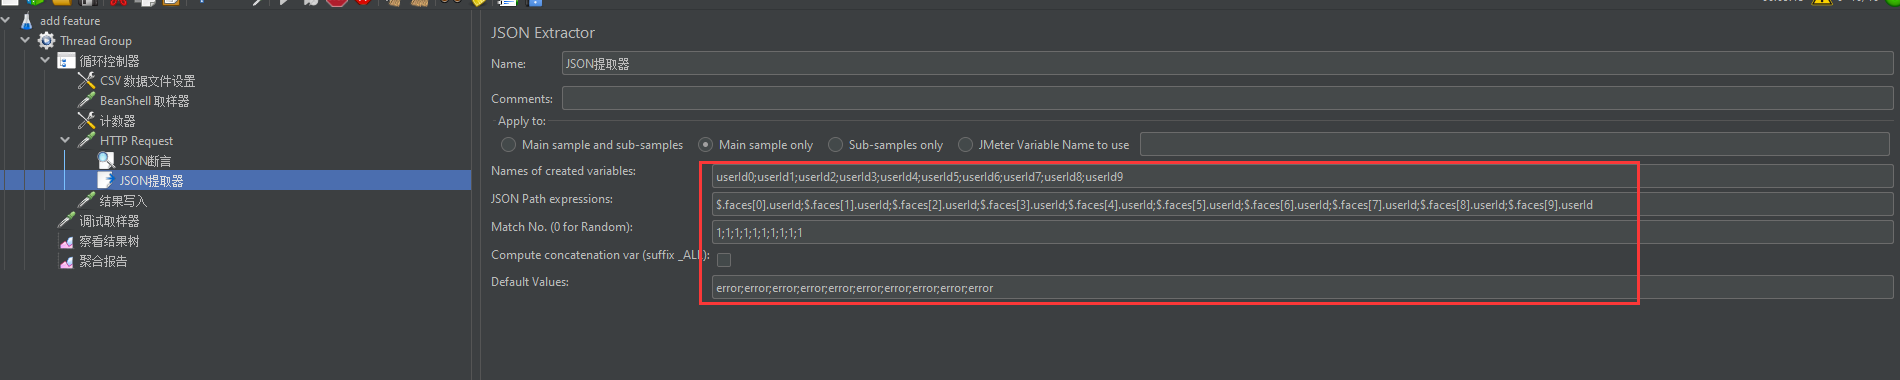1900x380 pixels.
Task: Click the dropper icon beside BeanShell 取样器
Action: click(x=87, y=101)
